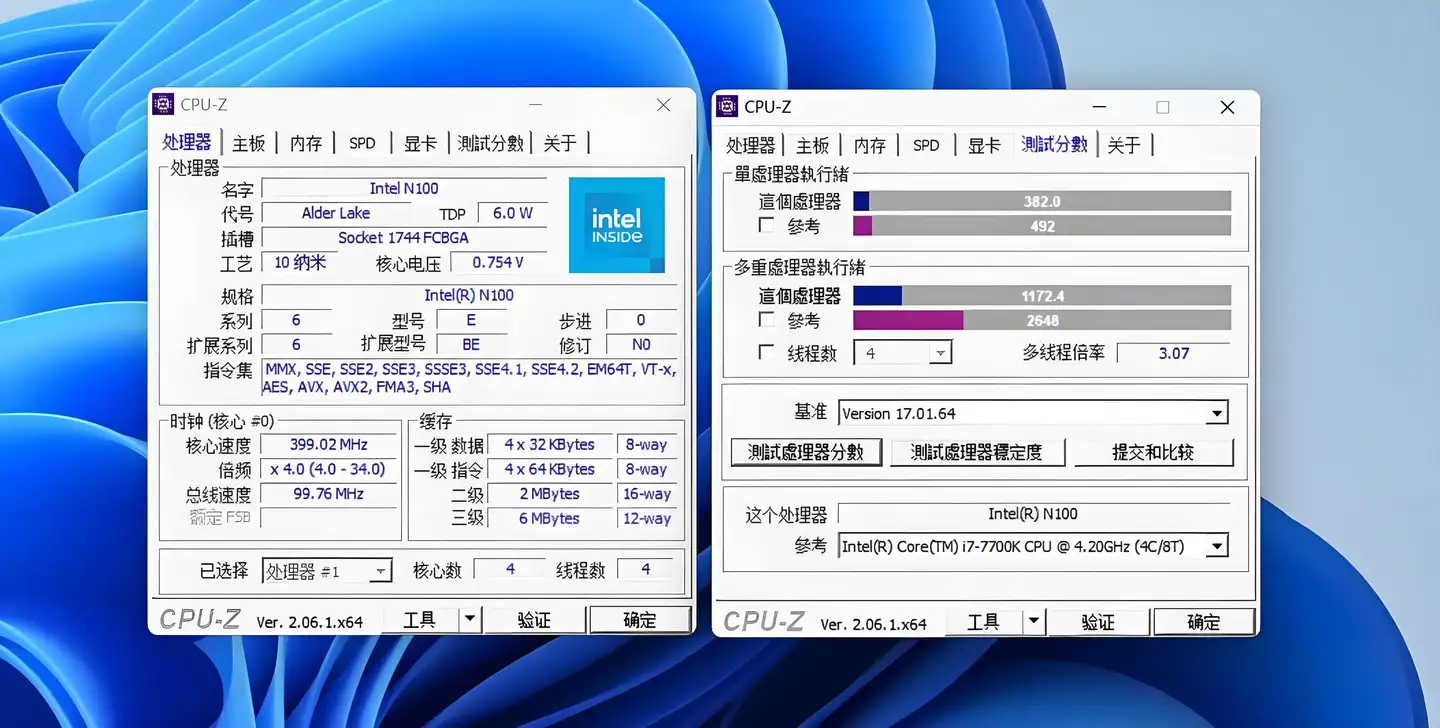Open reference CPU i7-7700K dropdown
Screen dimensions: 1440x728
(x=1033, y=546)
